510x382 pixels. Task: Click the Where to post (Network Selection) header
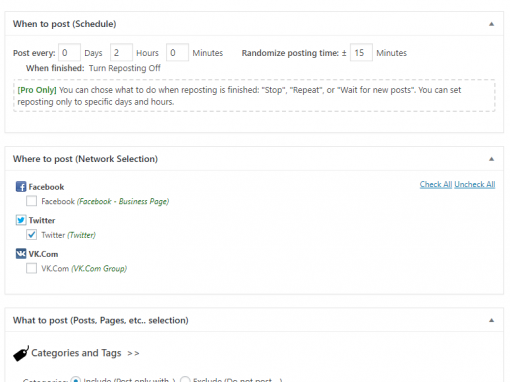85,159
